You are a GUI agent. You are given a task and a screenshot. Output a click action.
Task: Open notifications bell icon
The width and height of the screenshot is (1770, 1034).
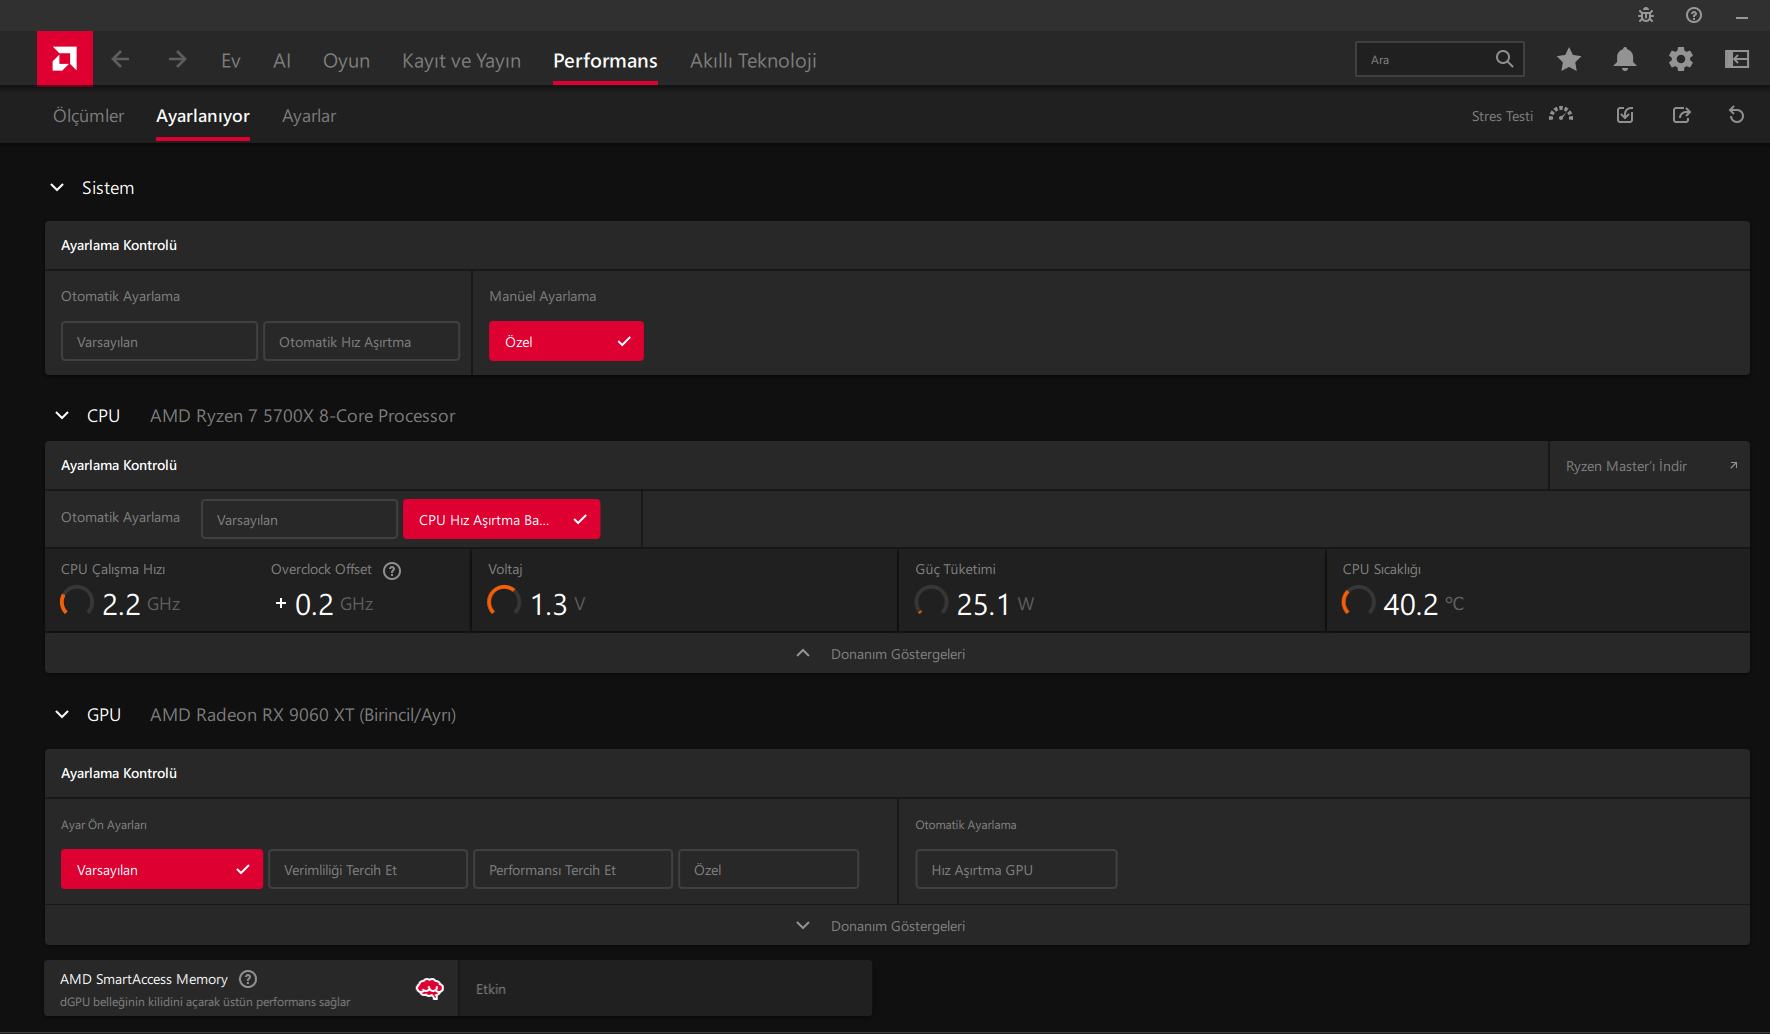click(1625, 60)
